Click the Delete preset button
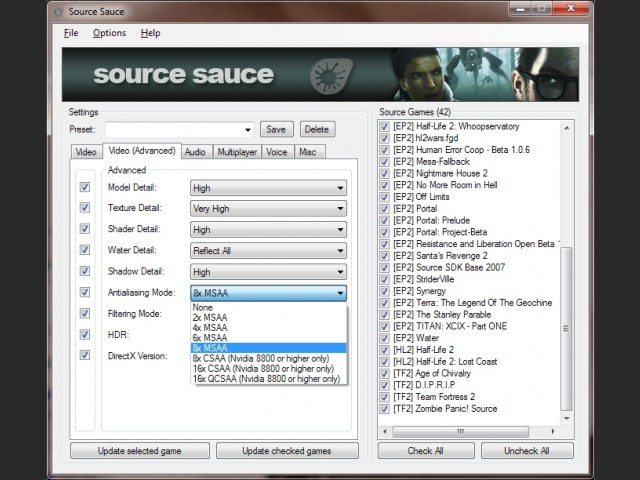Viewport: 640px width, 480px height. 317,129
